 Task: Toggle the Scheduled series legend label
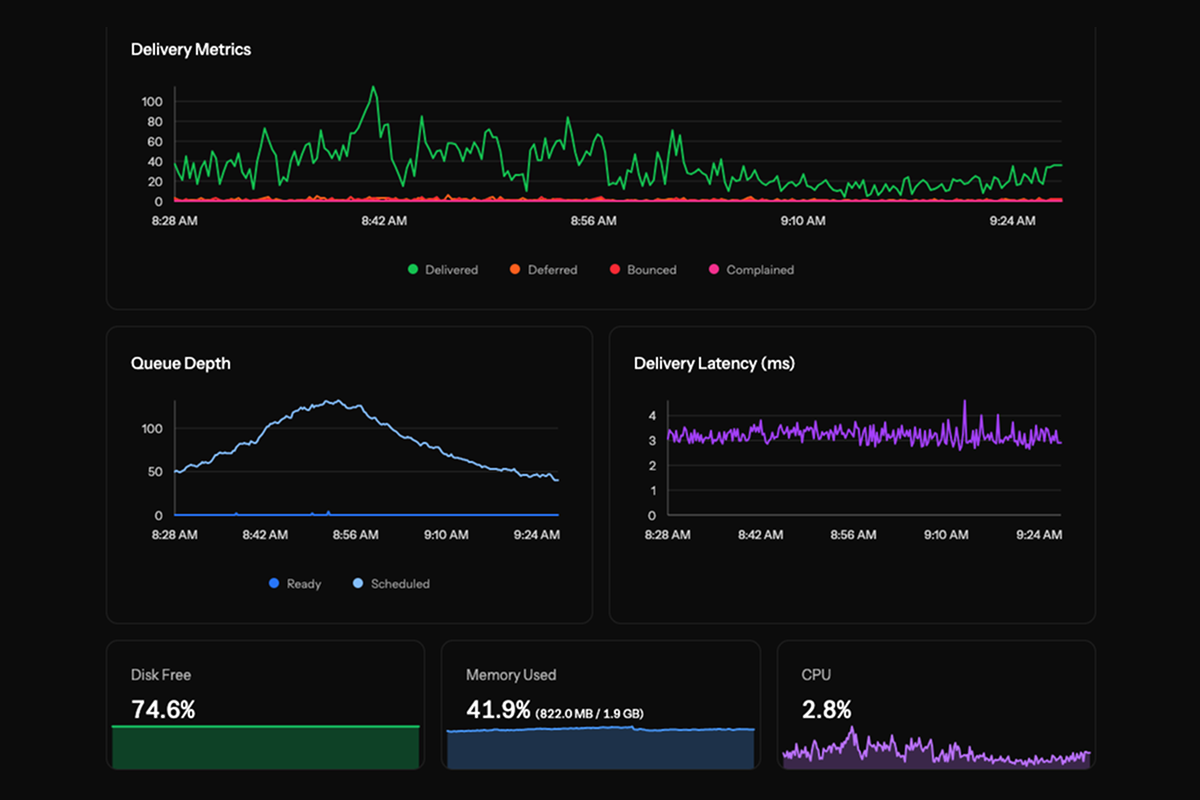399,584
